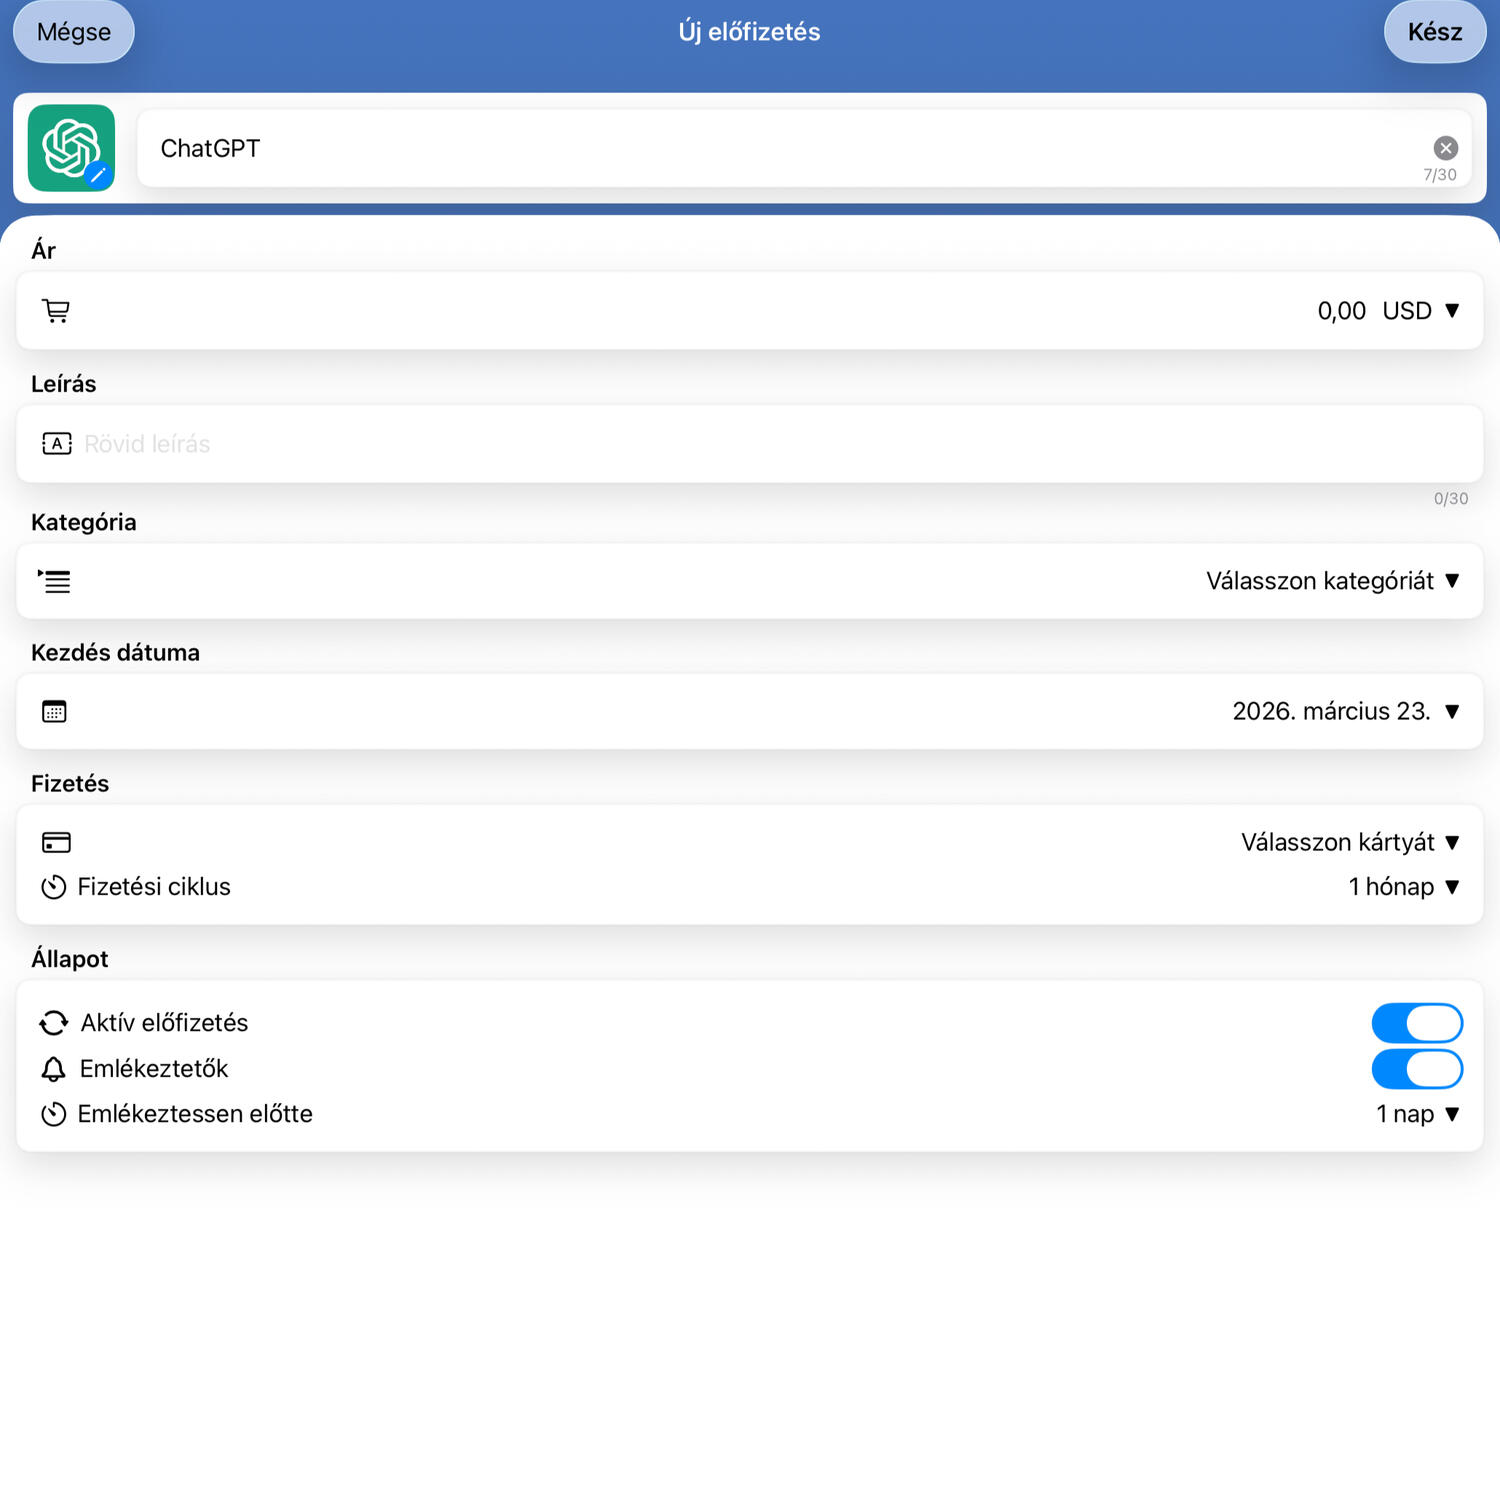Change the 1 hónap payment cycle
Image resolution: width=1500 pixels, height=1499 pixels.
[1403, 887]
